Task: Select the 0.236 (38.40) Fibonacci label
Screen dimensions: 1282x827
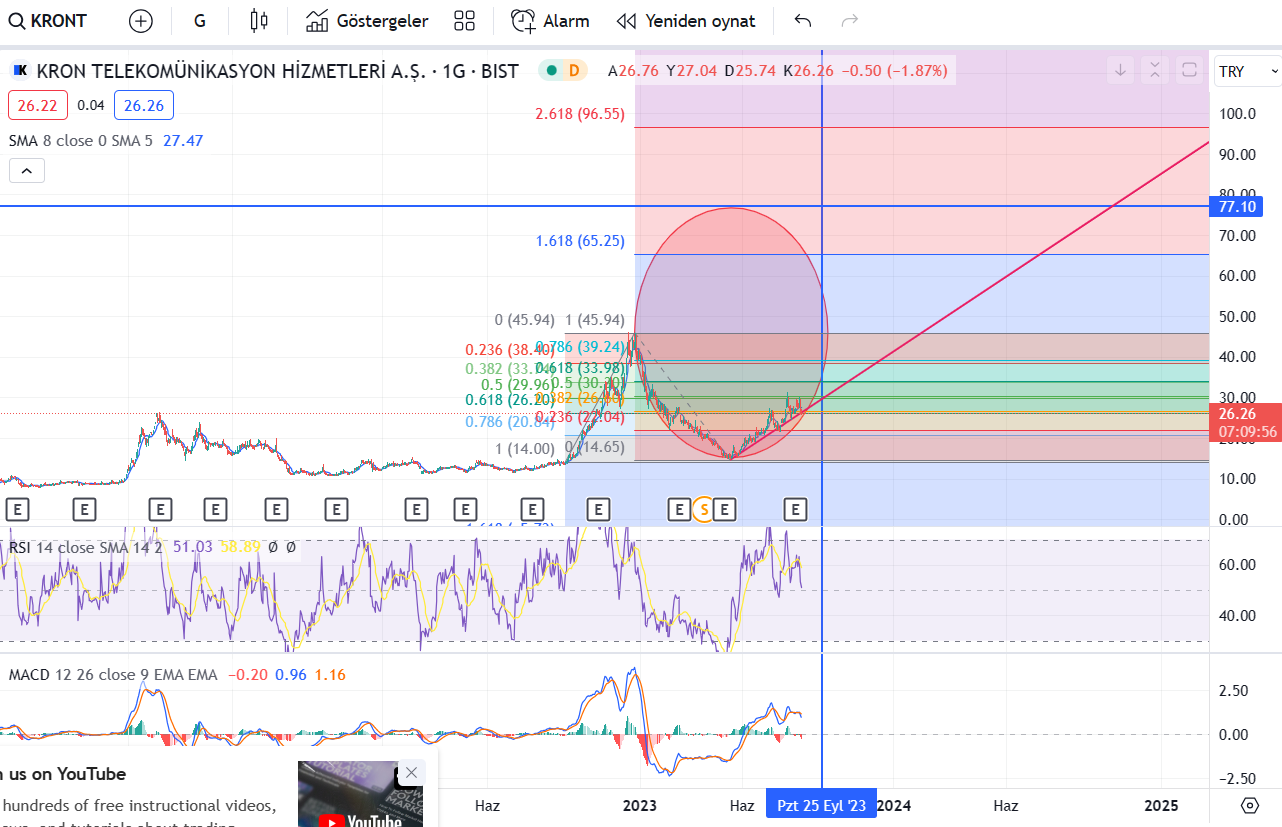Action: (509, 350)
